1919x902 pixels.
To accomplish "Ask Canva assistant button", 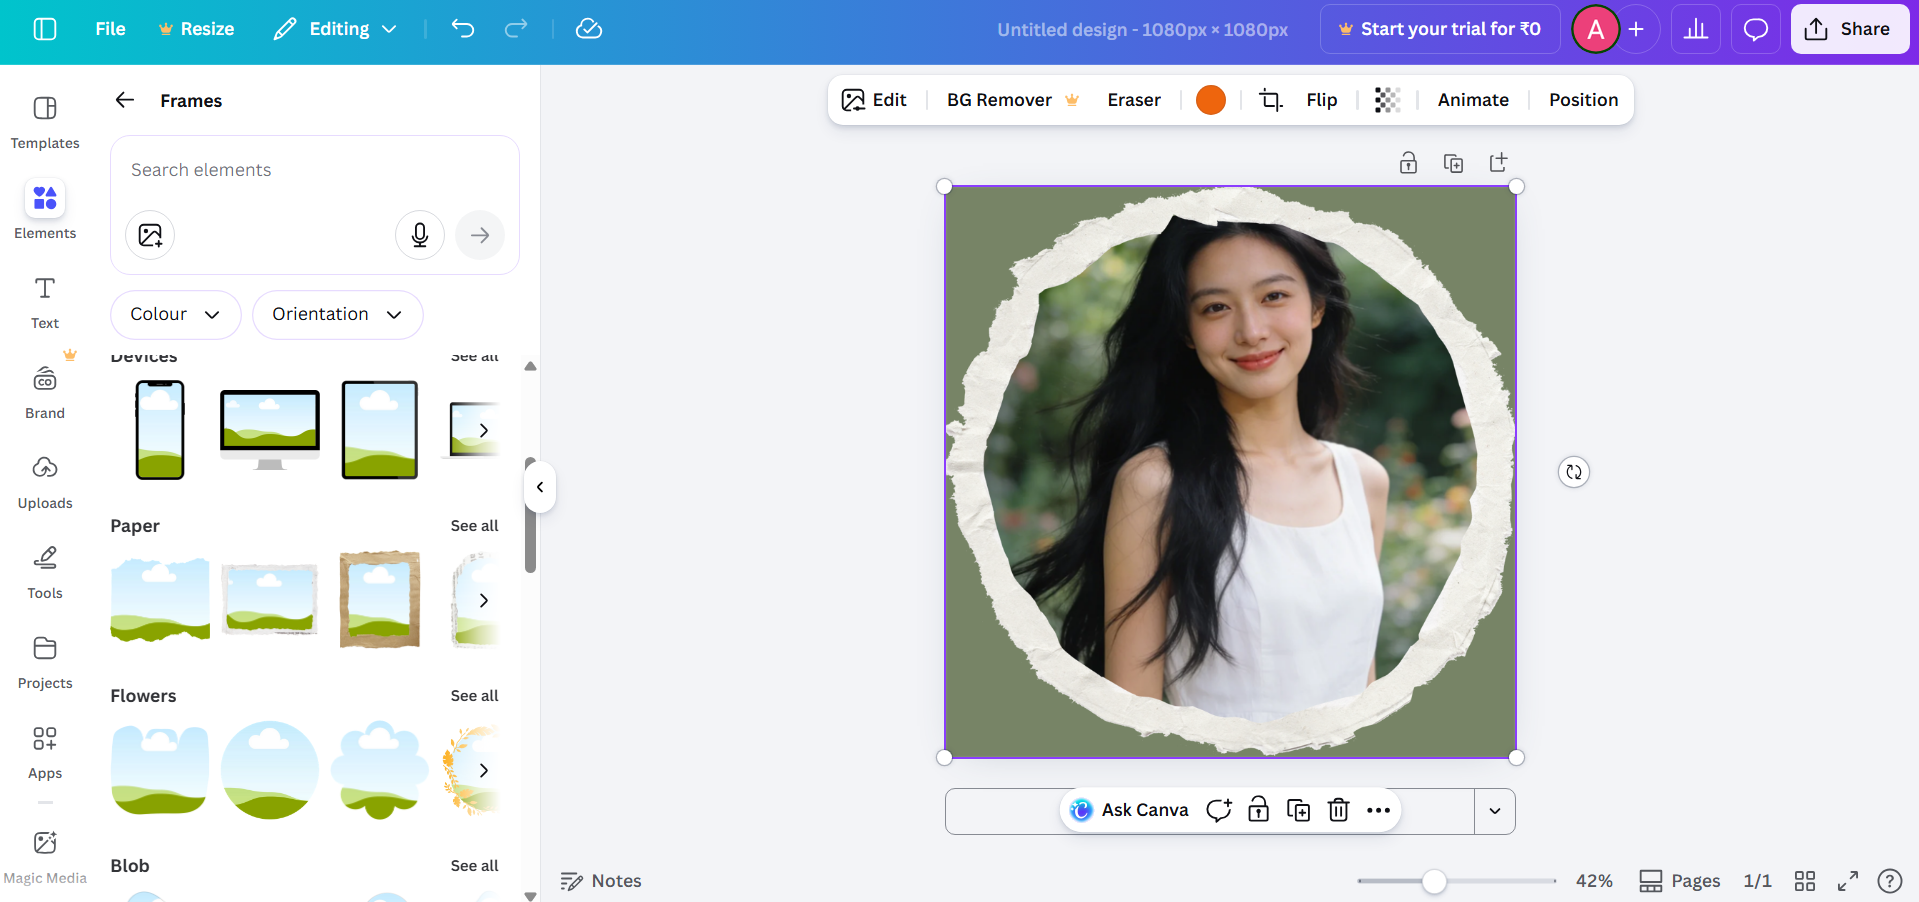I will point(1129,810).
